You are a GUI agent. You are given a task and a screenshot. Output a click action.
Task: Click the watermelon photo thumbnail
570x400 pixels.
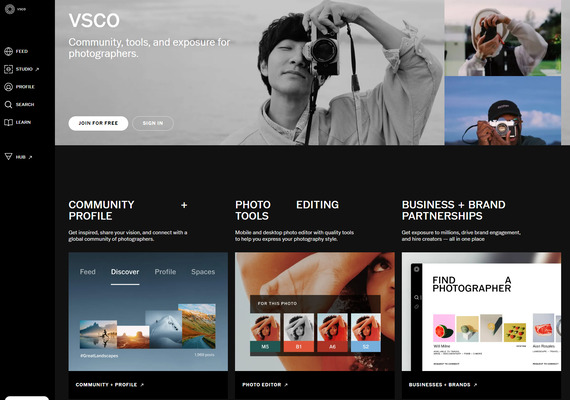coord(444,328)
